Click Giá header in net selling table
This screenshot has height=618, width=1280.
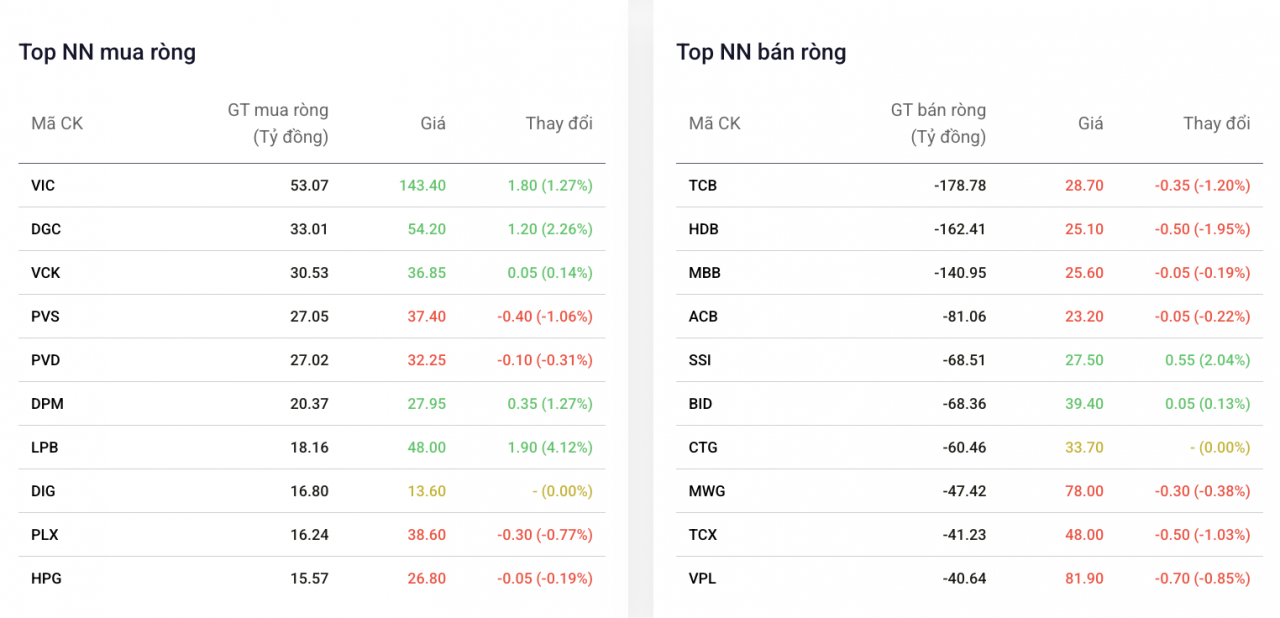pyautogui.click(x=1090, y=123)
